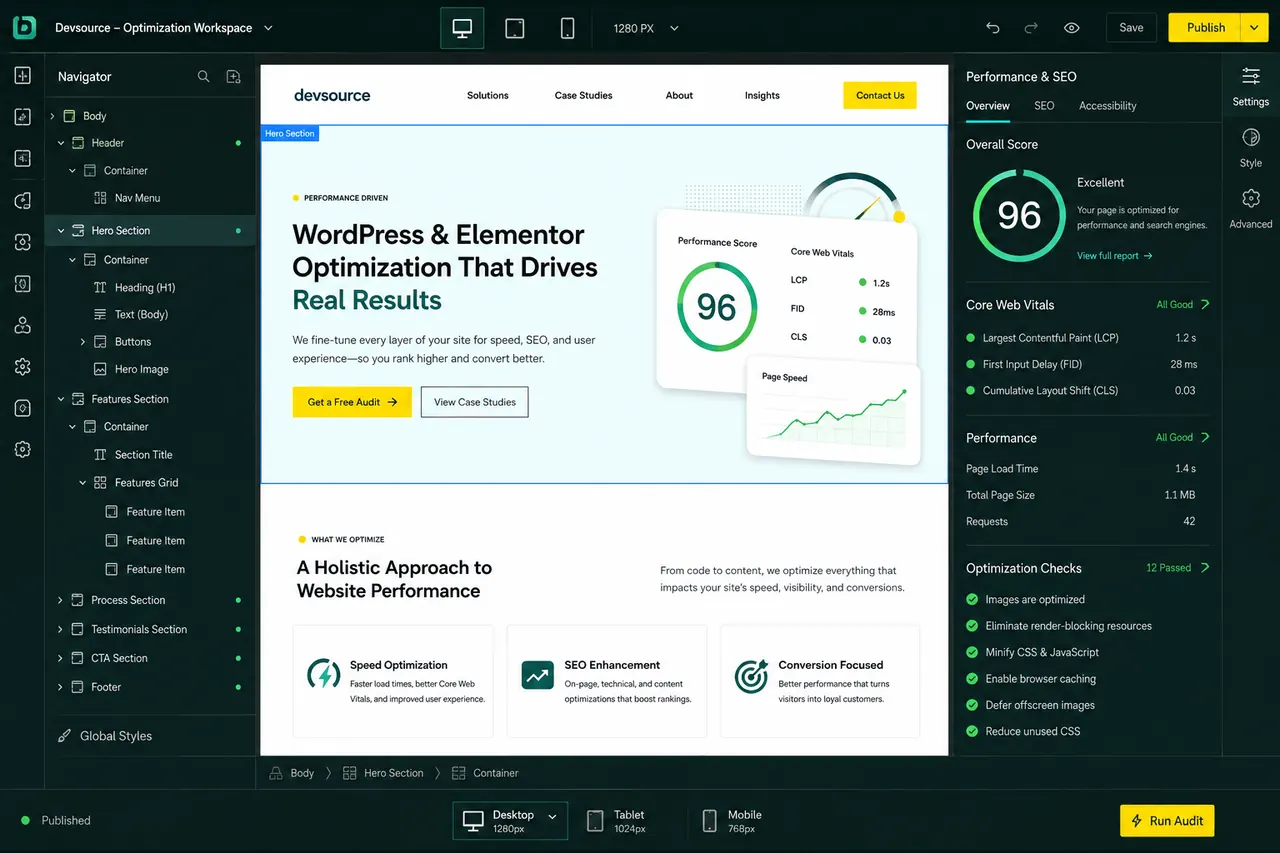Switch to tablet view in top toolbar

pos(515,28)
